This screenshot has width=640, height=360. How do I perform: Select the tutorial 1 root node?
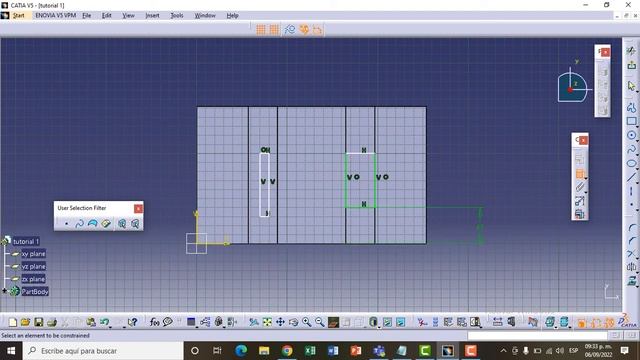[26, 241]
